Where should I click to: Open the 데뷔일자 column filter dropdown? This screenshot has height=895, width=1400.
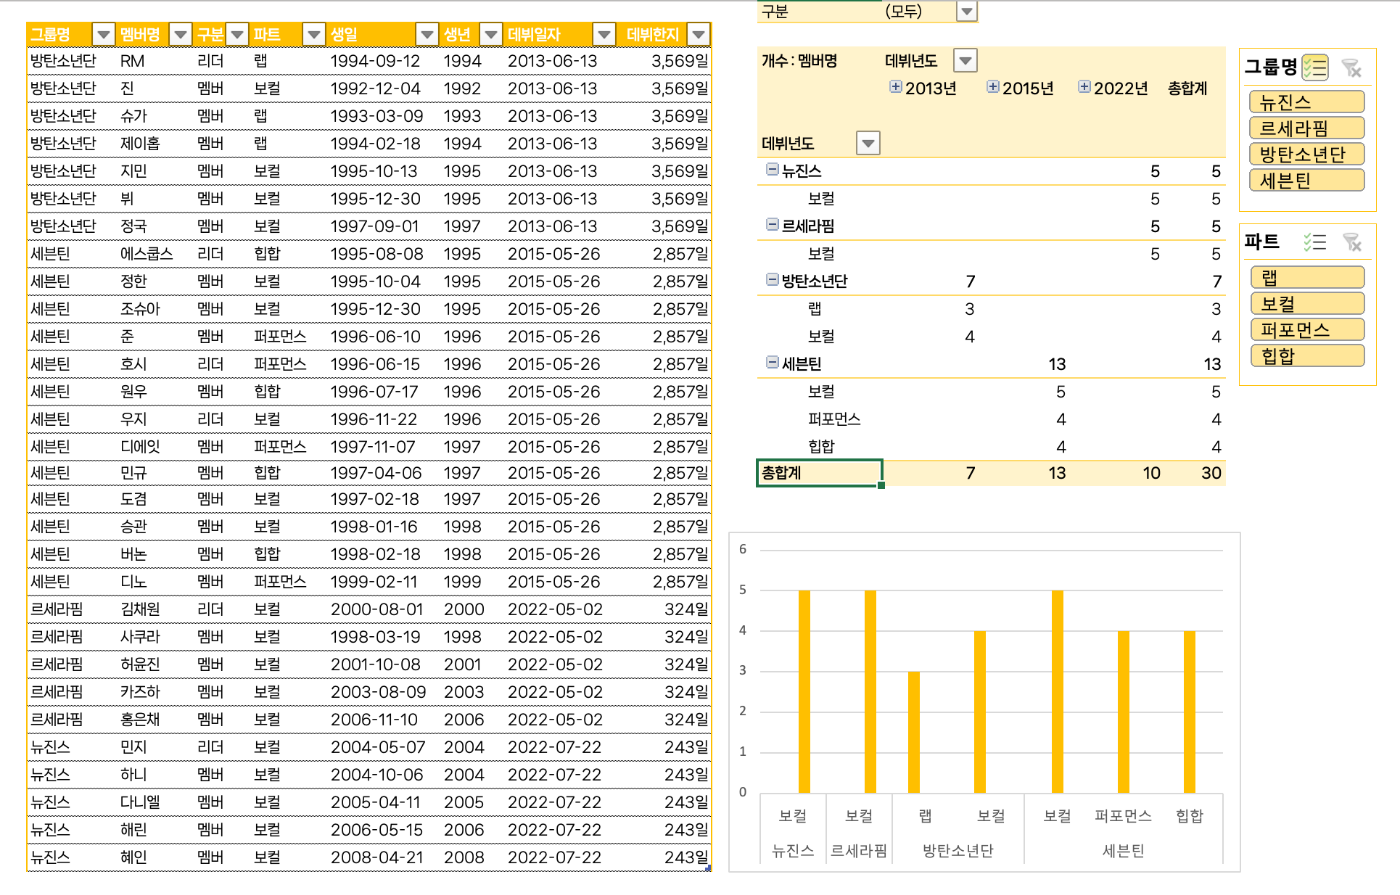(604, 35)
